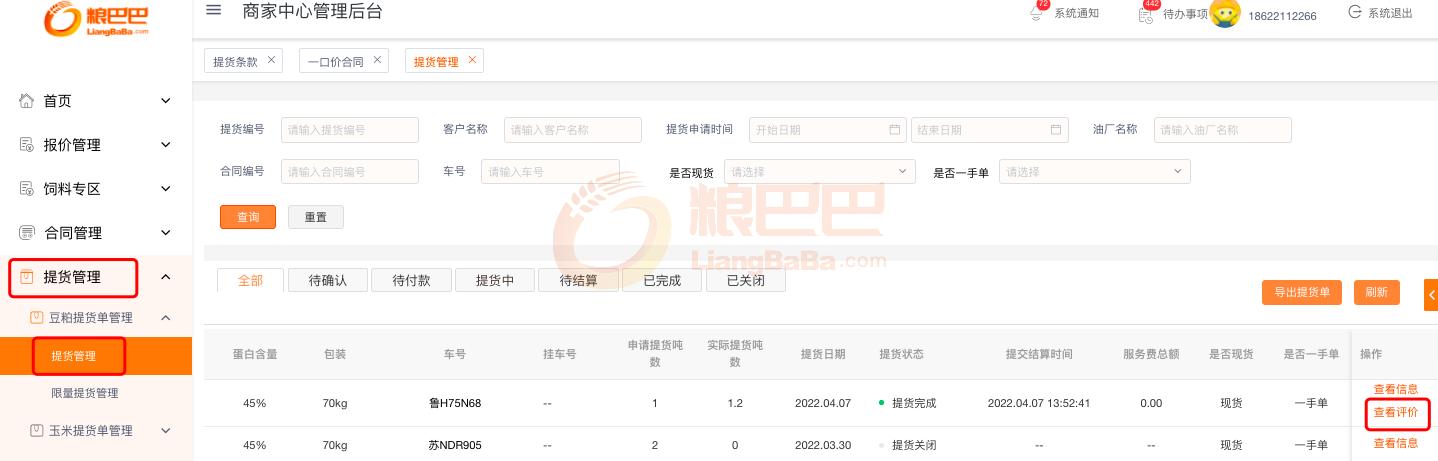Viewport: 1438px width, 461px height.
Task: Click the orange 查询 button
Action: click(x=248, y=217)
